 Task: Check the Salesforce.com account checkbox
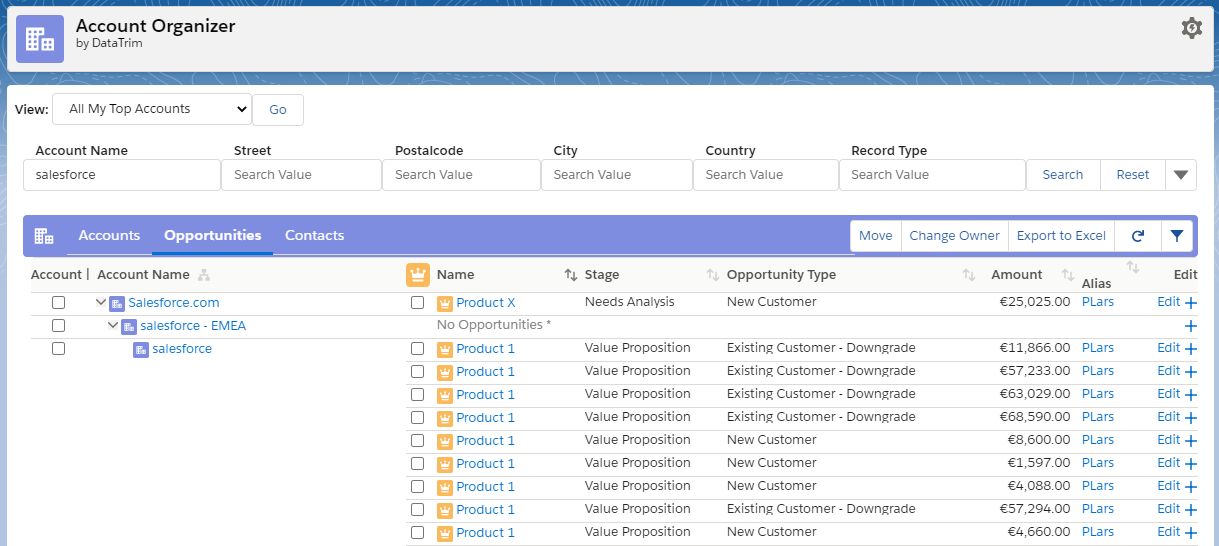tap(58, 302)
